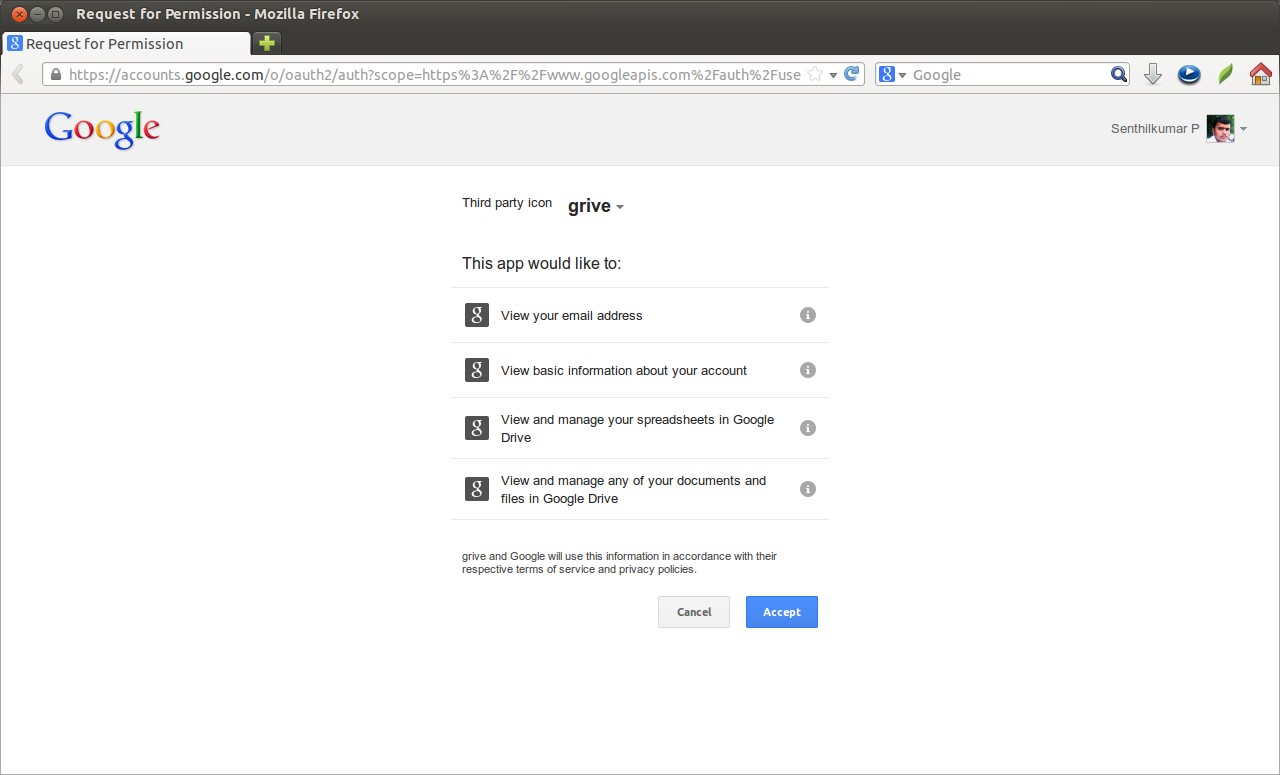1280x775 pixels.
Task: Open info icon for documents and files permission
Action: (808, 489)
